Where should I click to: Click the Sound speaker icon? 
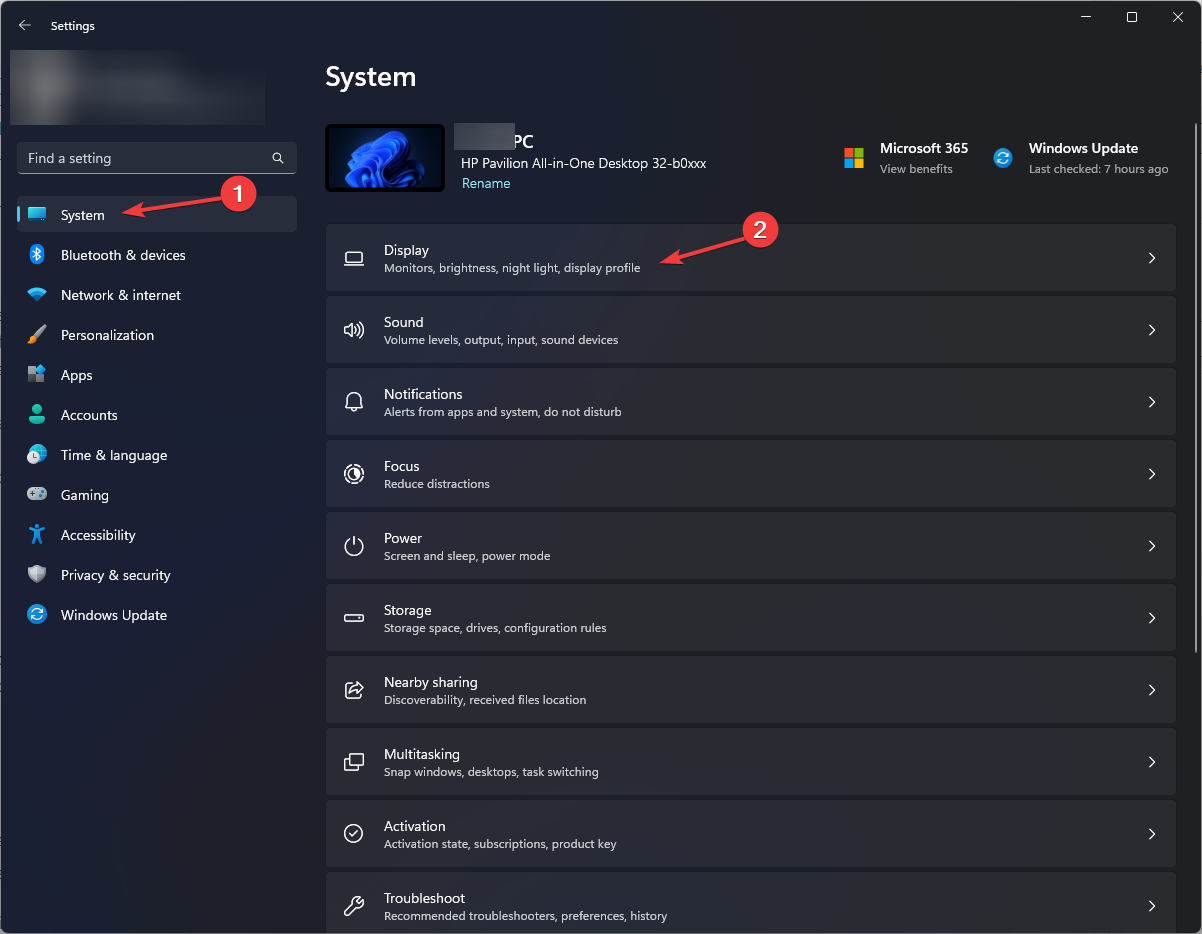354,330
